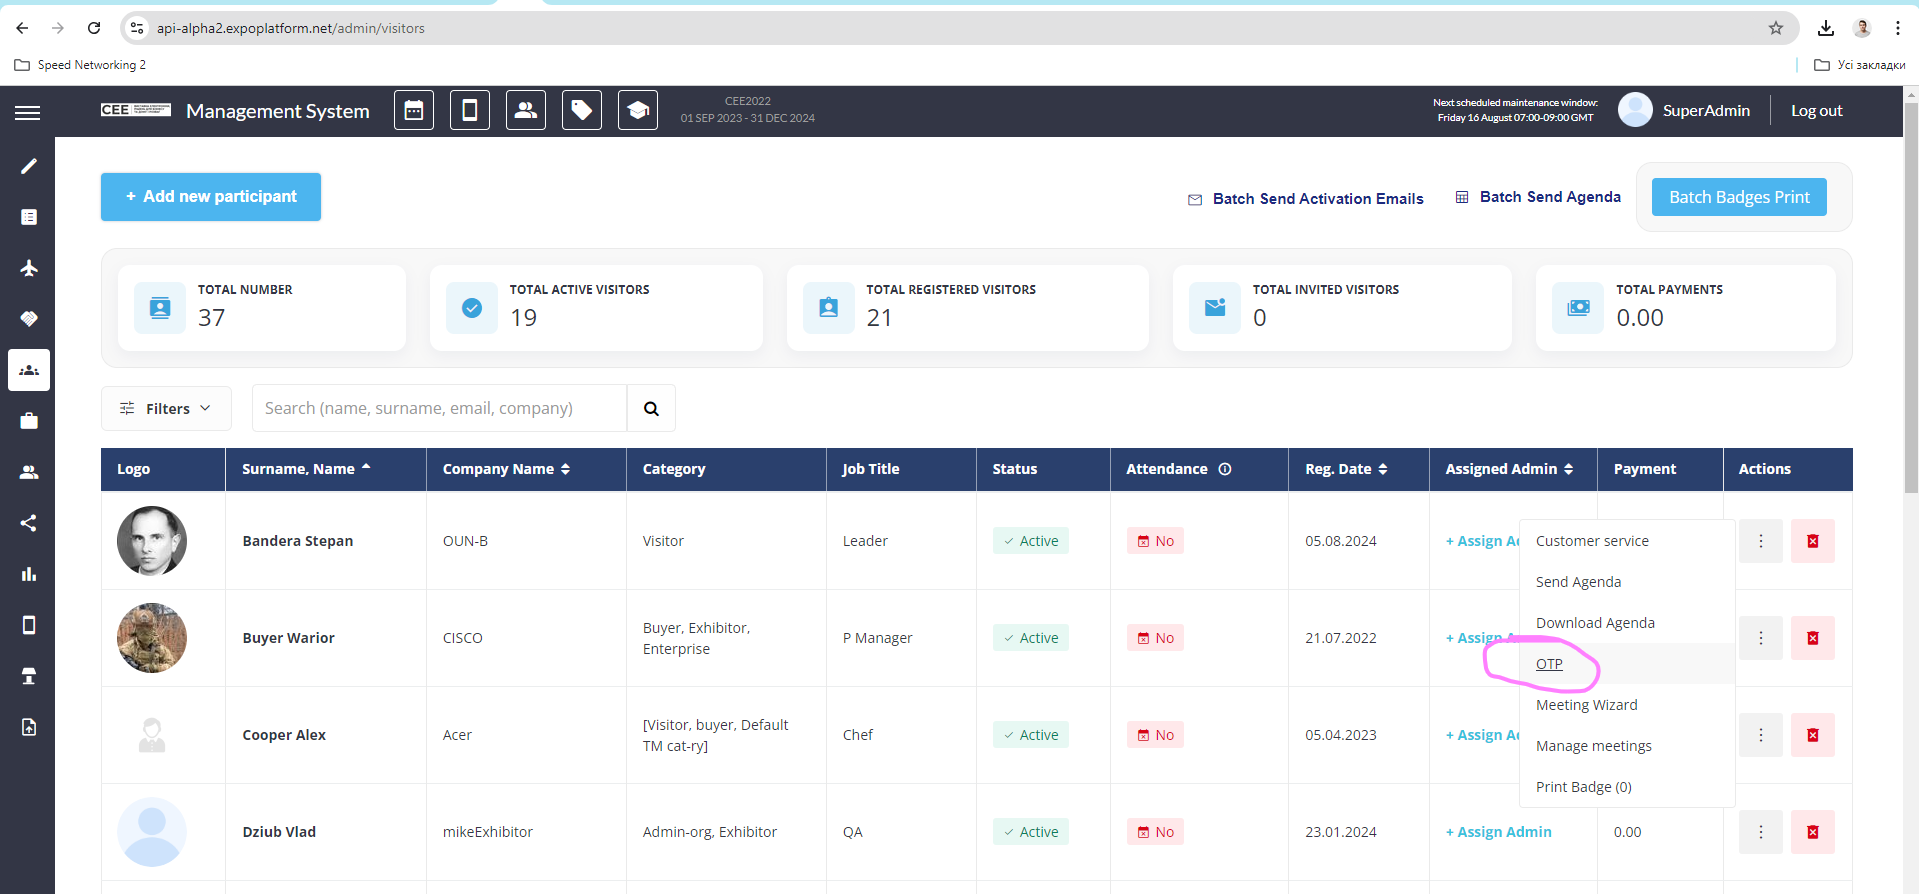The width and height of the screenshot is (1919, 894).
Task: Click the price tag icon in header
Action: (x=582, y=111)
